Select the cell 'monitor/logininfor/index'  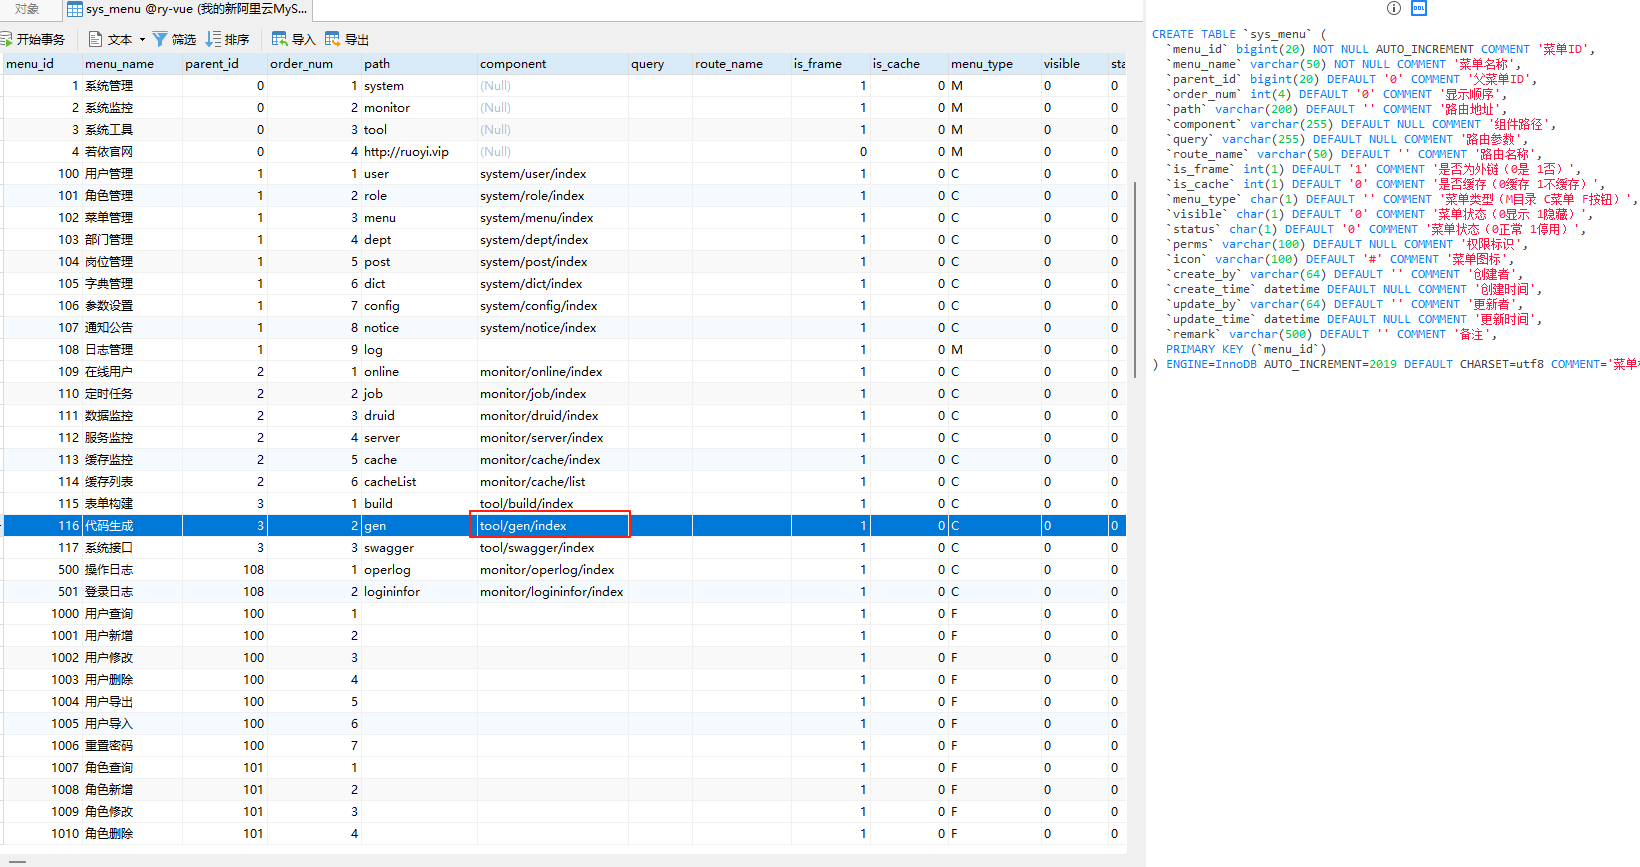pyautogui.click(x=552, y=591)
